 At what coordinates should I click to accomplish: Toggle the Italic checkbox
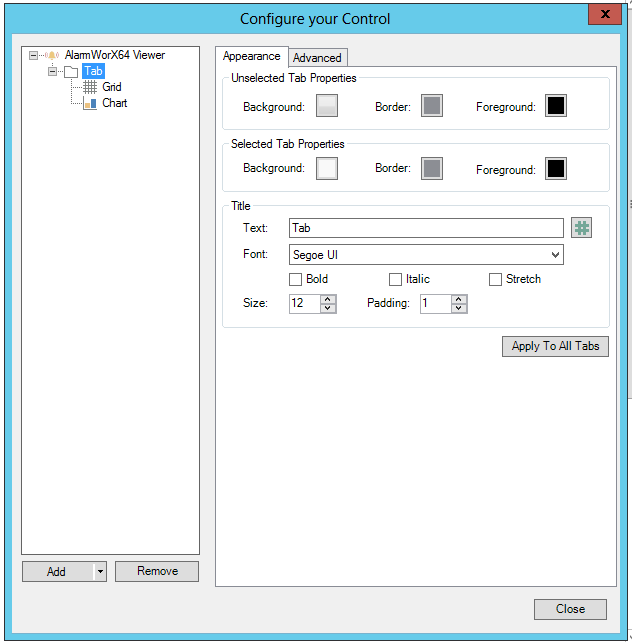coord(396,280)
